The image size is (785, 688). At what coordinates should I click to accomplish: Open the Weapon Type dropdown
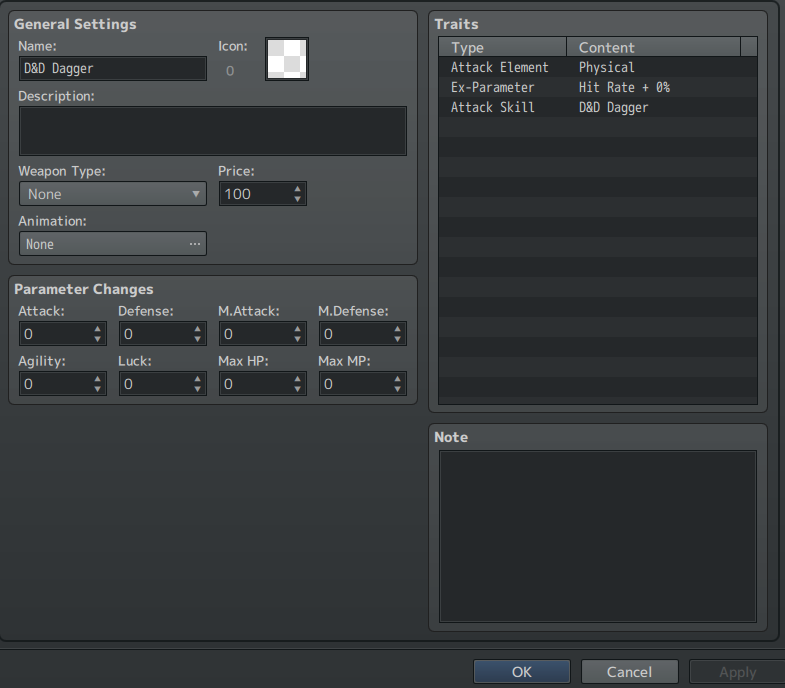[x=112, y=194]
